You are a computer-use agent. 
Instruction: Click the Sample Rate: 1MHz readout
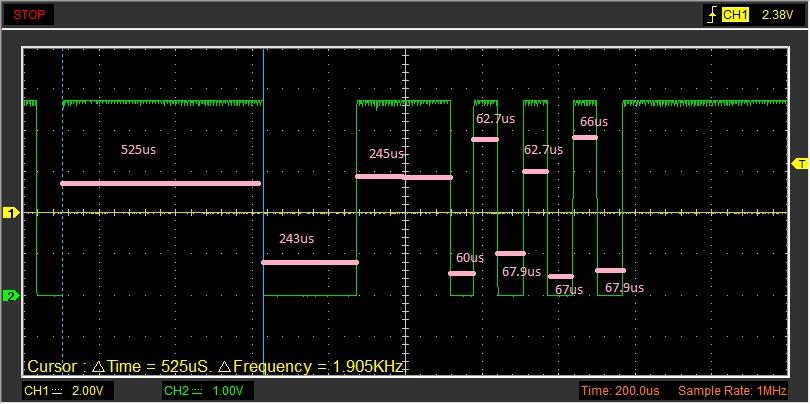pyautogui.click(x=732, y=391)
